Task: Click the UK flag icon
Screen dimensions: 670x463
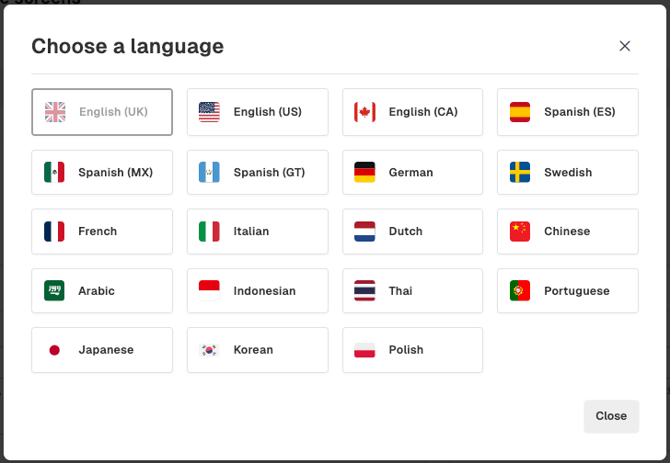Action: pyautogui.click(x=55, y=112)
